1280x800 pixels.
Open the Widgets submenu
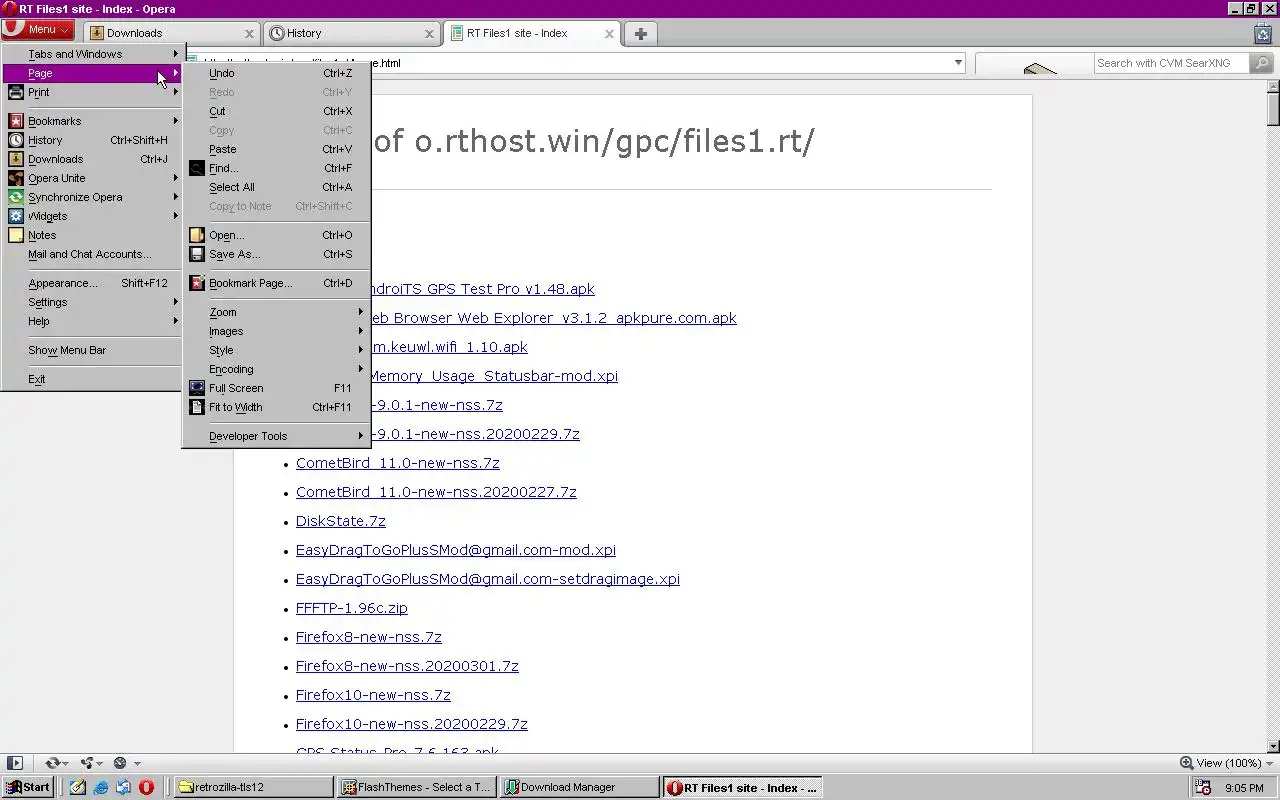pyautogui.click(x=93, y=216)
